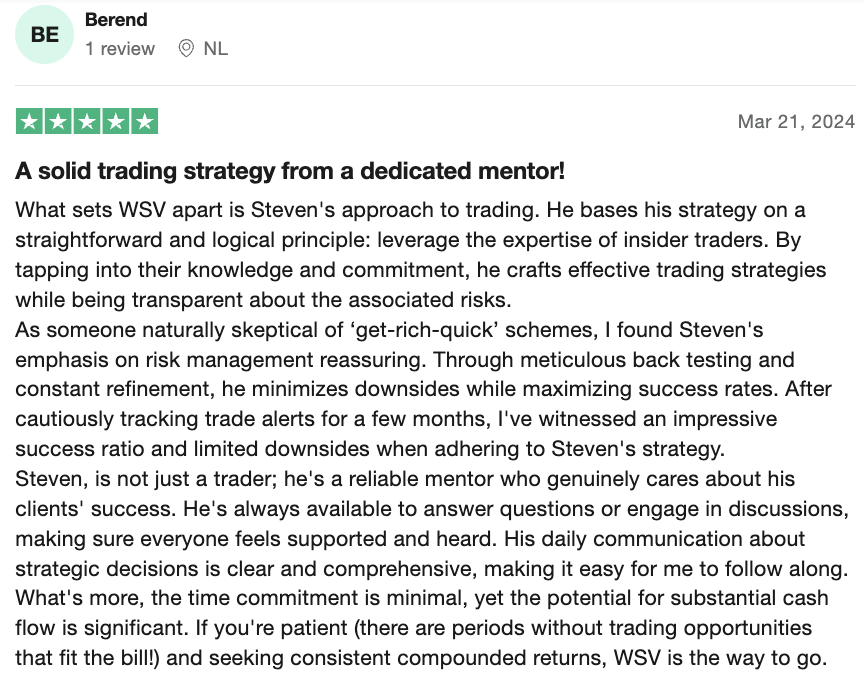
Task: Click the closing phrase 'WSV is the way to go'
Action: pos(720,658)
